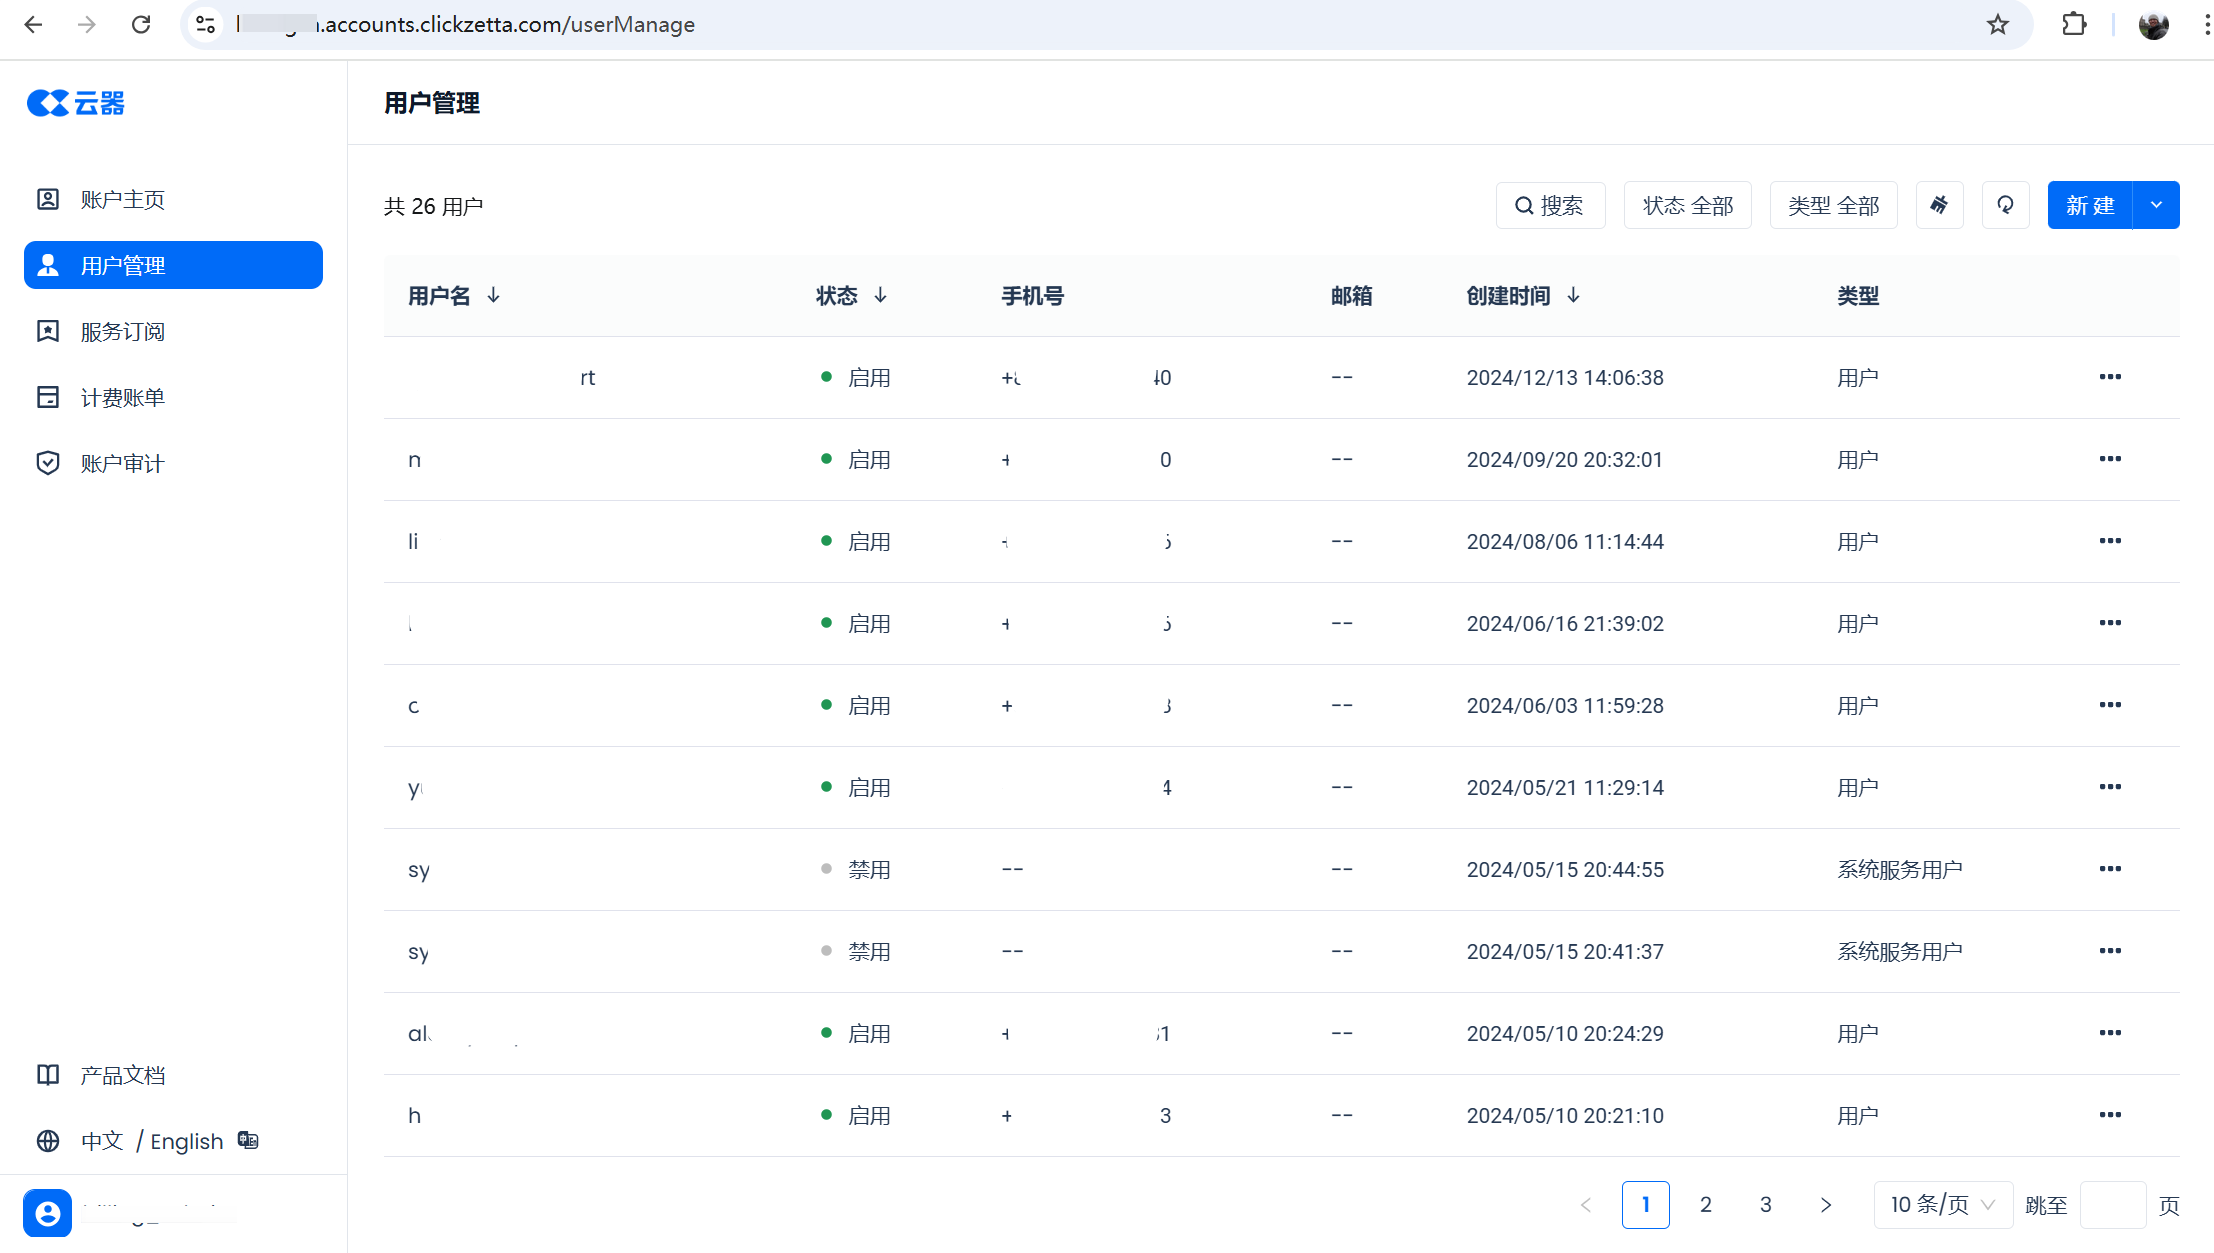Open the 状态 全部 filter dropdown
Screen dimensions: 2214x1253
(x=1687, y=205)
